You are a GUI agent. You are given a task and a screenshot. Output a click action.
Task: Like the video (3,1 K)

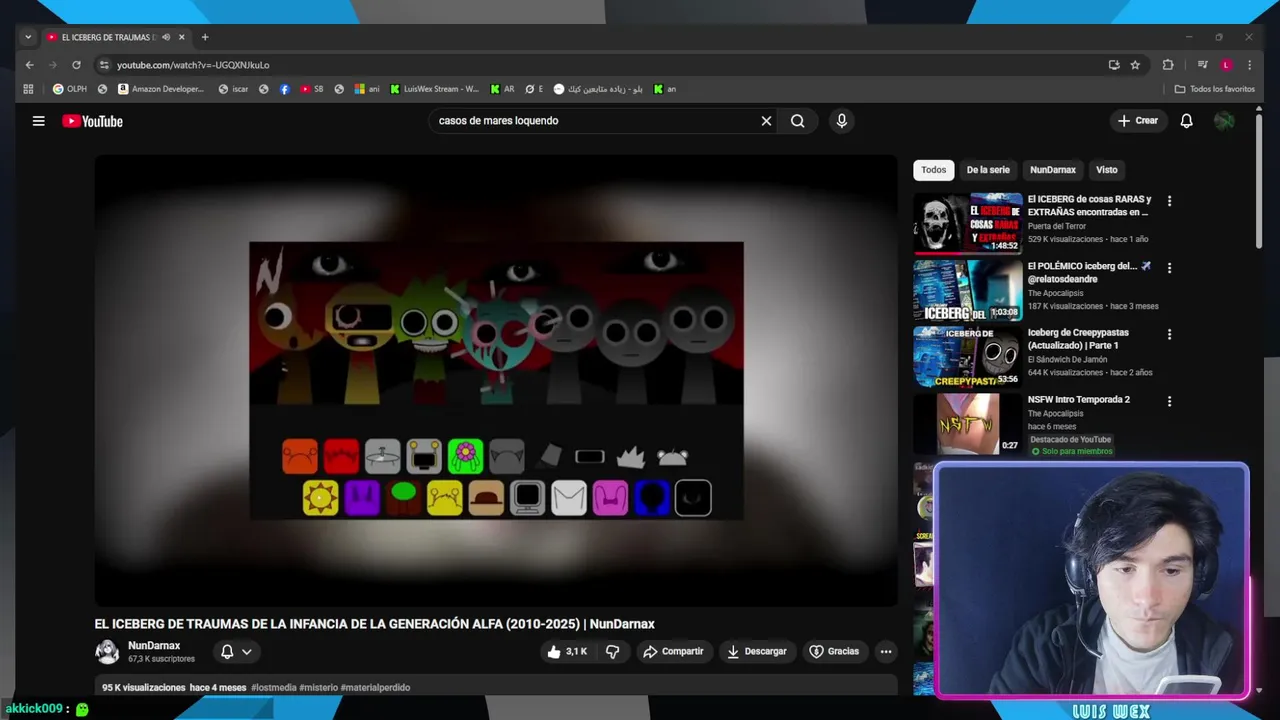click(567, 651)
